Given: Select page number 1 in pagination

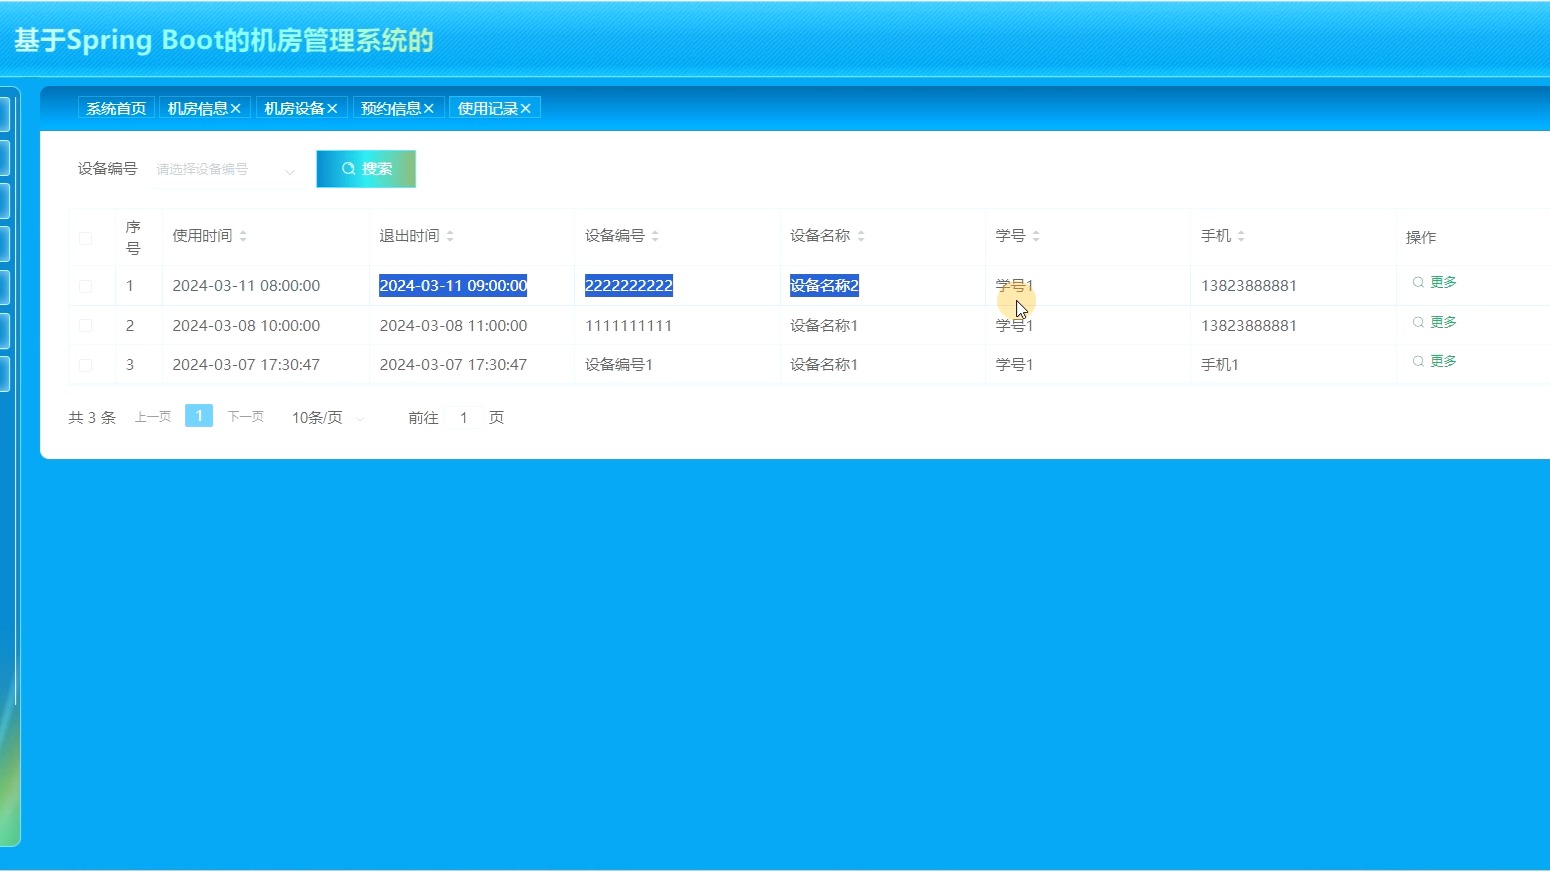Looking at the screenshot, I should (199, 416).
